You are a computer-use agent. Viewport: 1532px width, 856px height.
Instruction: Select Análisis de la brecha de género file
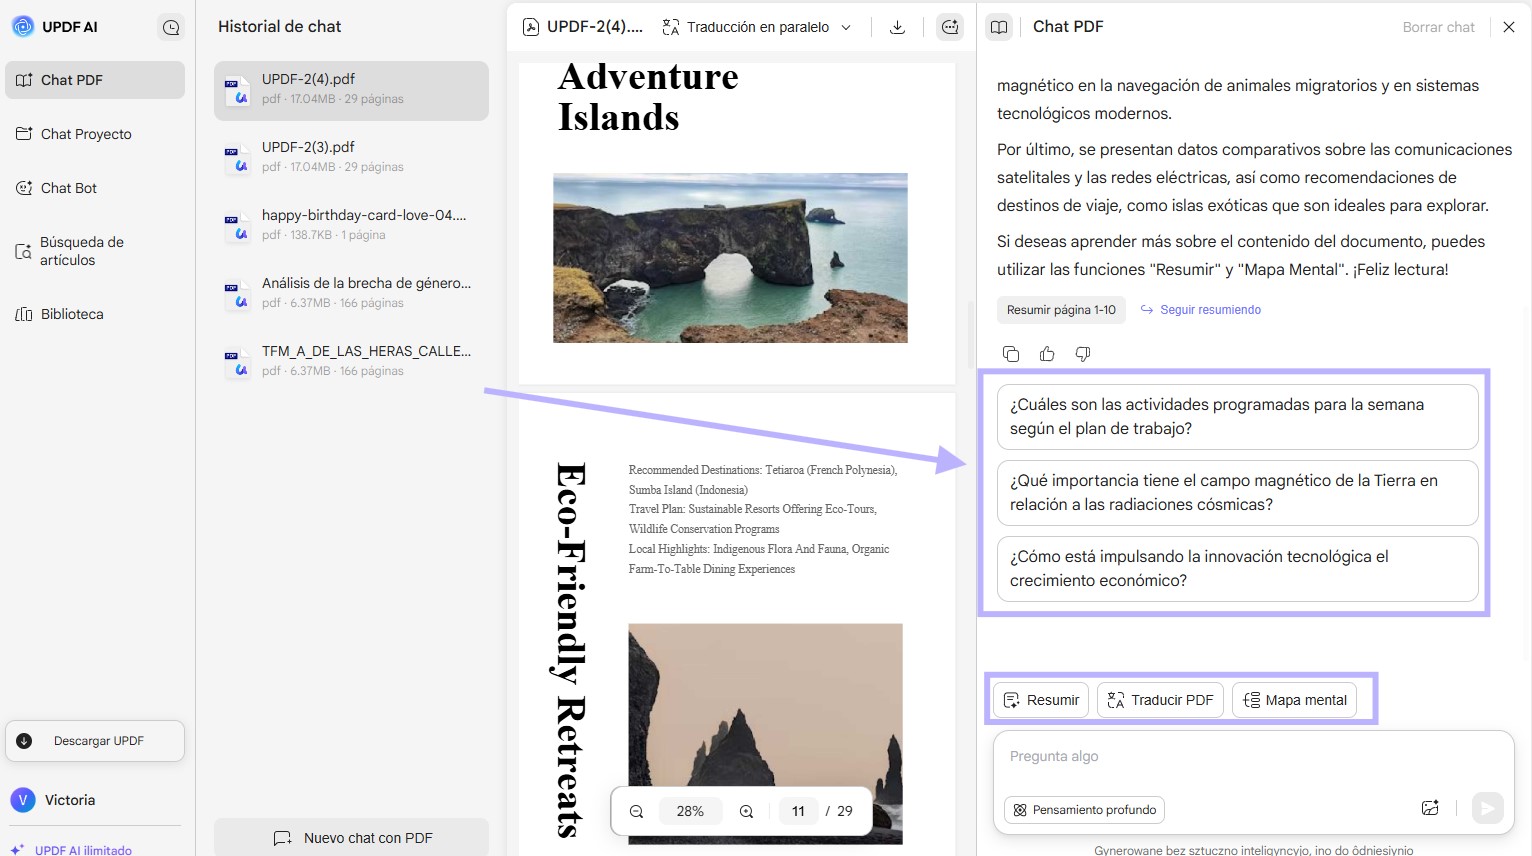[351, 294]
